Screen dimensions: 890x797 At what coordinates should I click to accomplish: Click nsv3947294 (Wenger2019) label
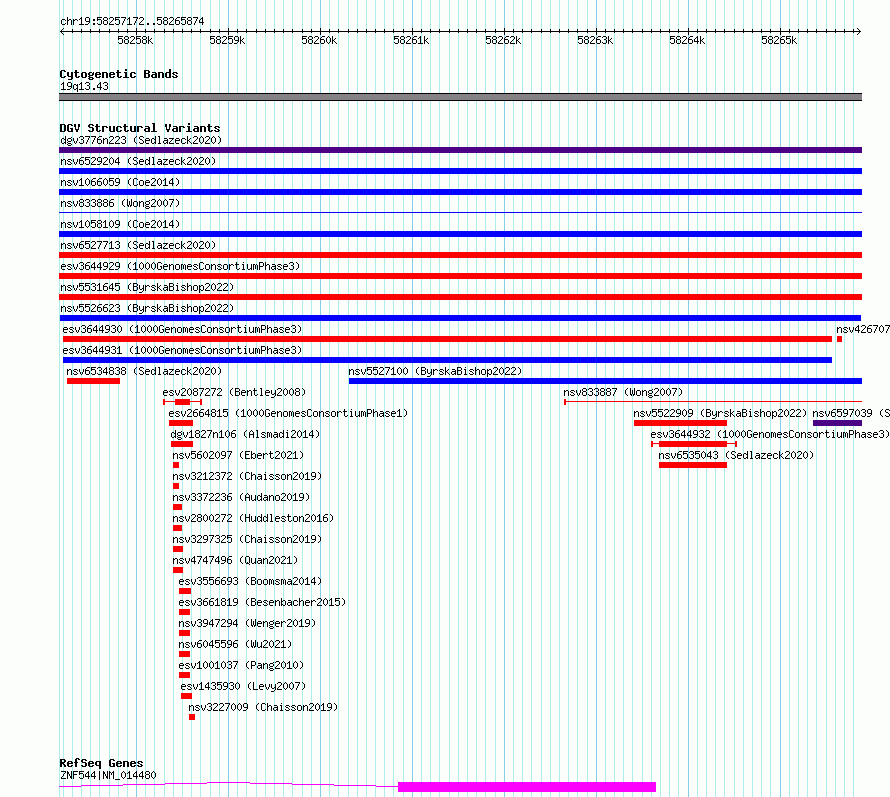[x=247, y=623]
